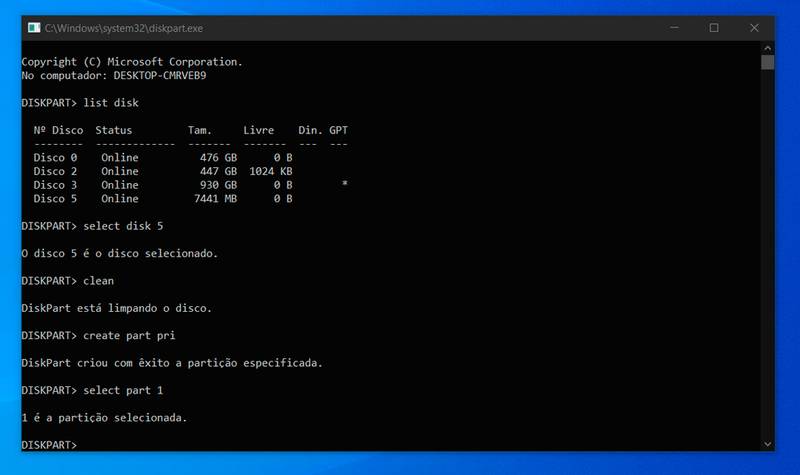Viewport: 800px width, 475px height.
Task: Click the 476 GB size value
Action: pyautogui.click(x=218, y=158)
